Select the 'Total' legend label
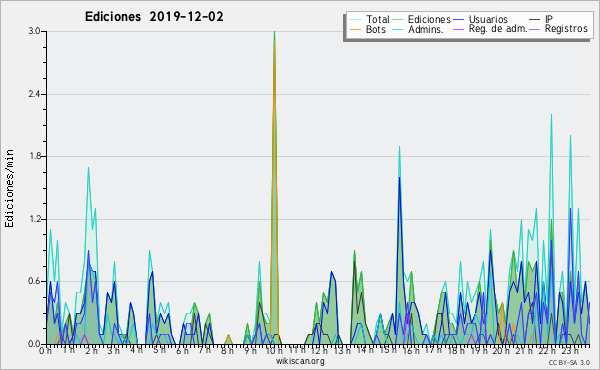600x370 pixels. pos(378,19)
